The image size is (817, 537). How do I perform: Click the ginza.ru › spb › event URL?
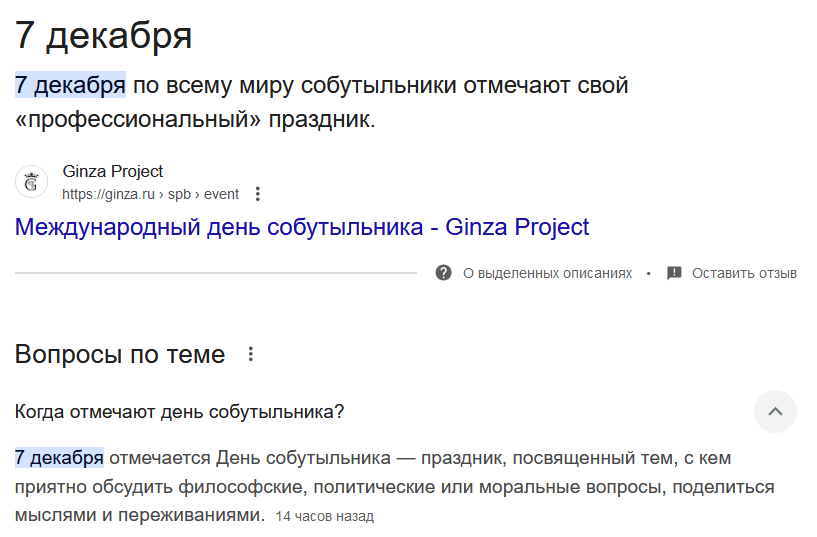point(150,194)
